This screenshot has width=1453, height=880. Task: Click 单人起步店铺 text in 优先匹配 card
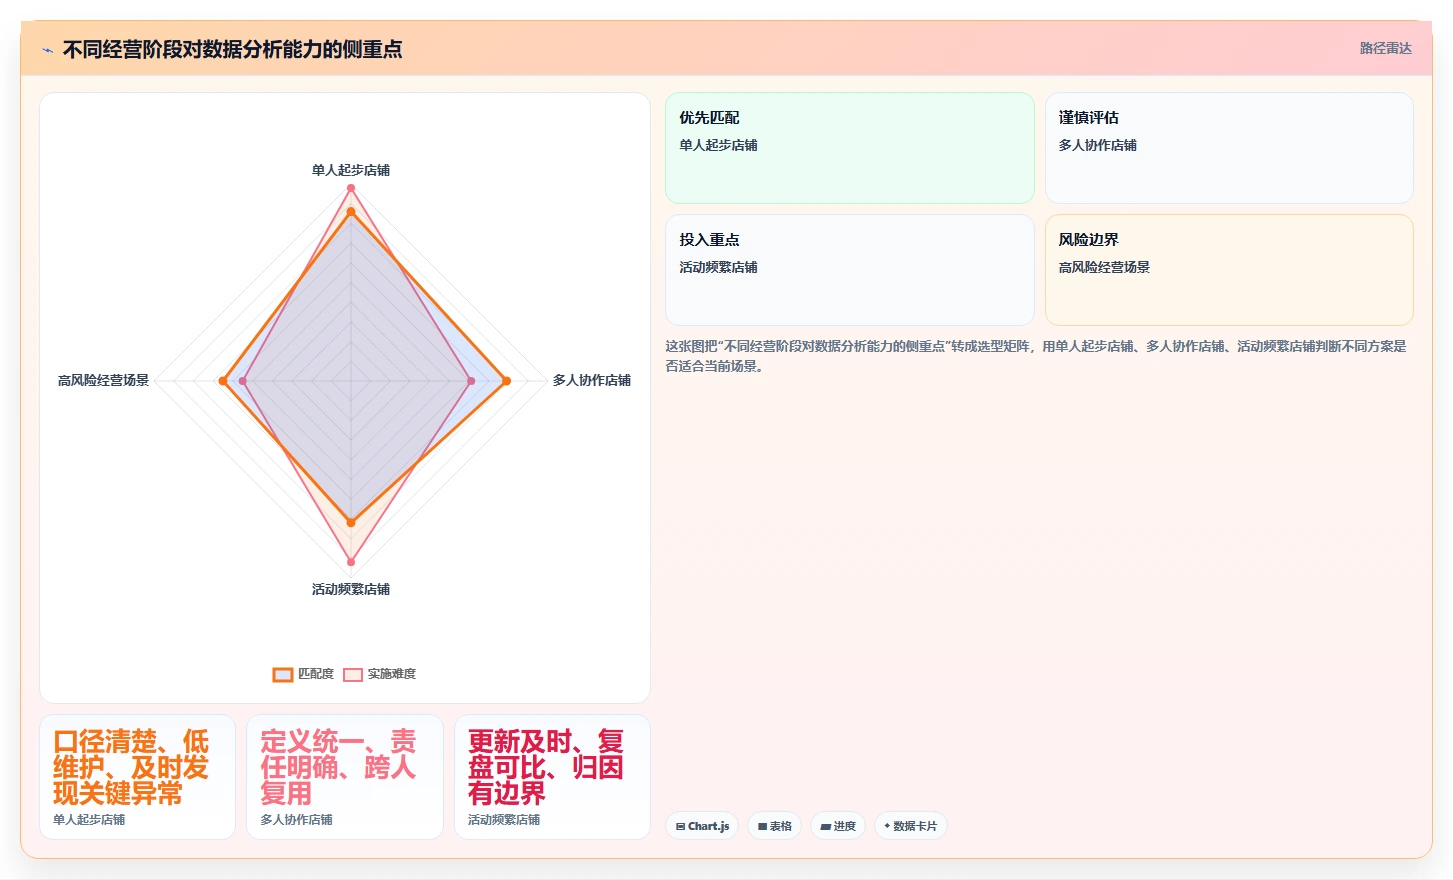click(x=718, y=145)
